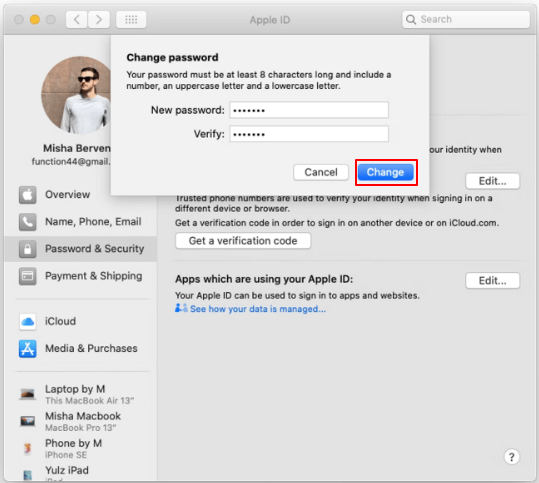
Task: Click the Yulz iPad device icon
Action: click(x=28, y=475)
